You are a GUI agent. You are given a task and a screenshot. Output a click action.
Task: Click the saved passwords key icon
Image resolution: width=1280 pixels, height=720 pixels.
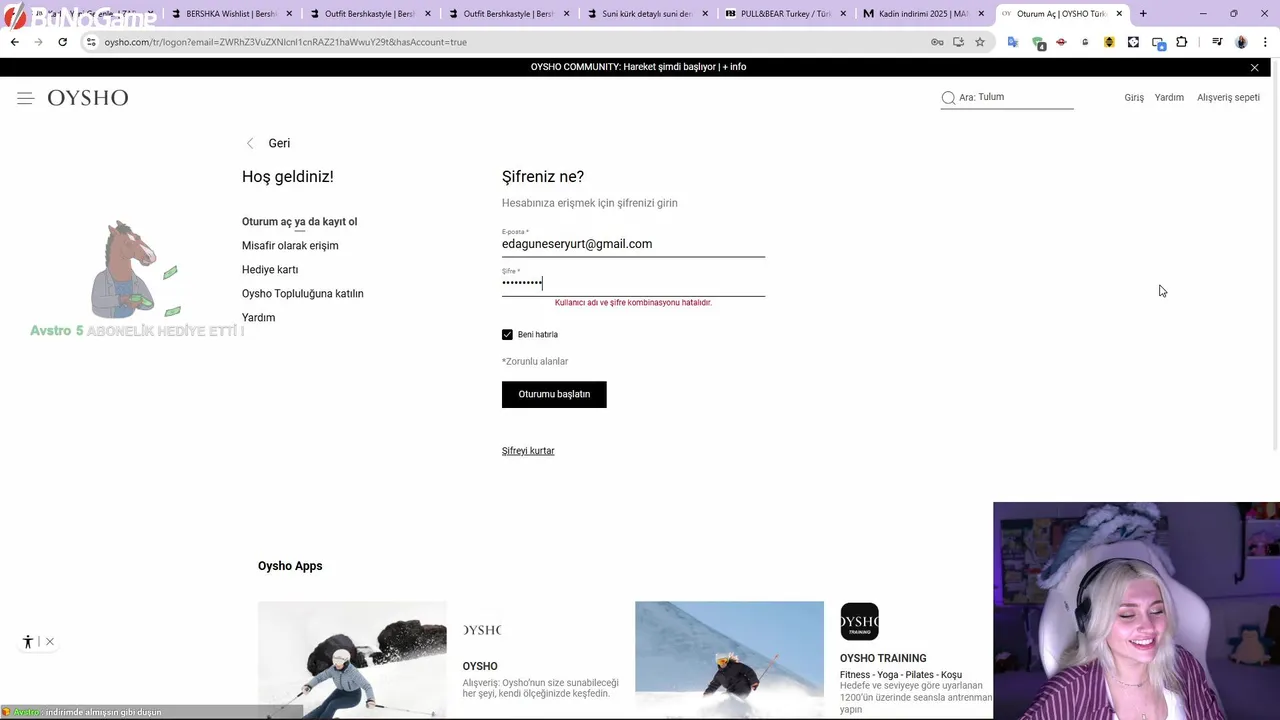click(937, 42)
